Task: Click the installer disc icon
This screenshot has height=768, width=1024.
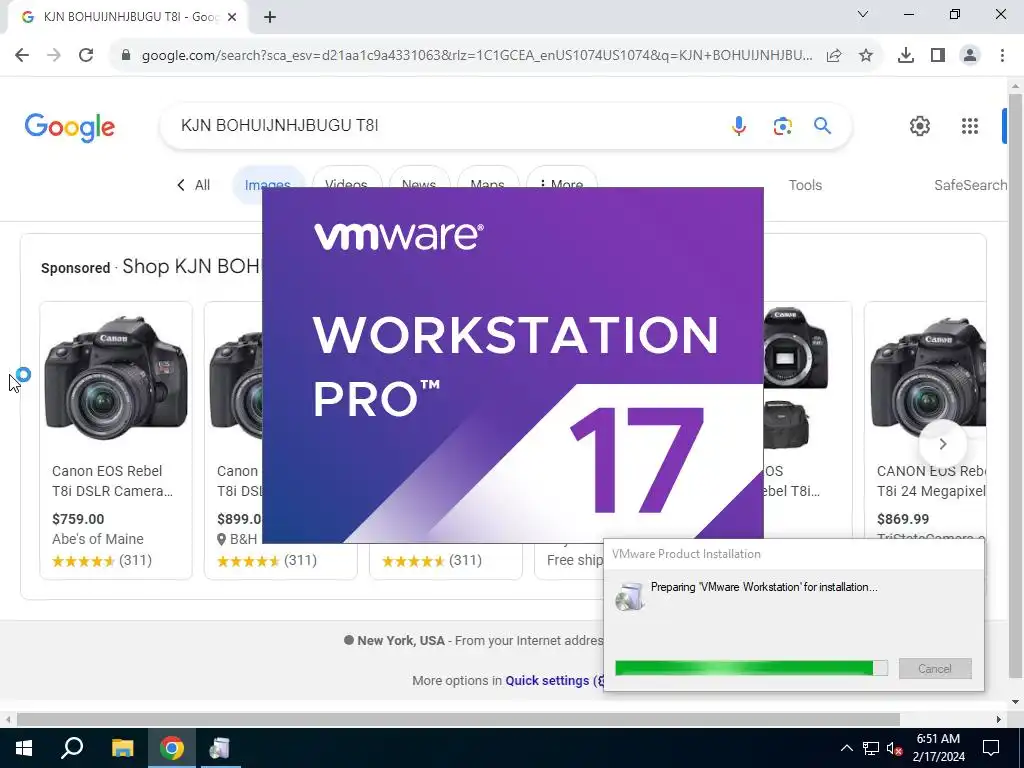Action: [630, 596]
